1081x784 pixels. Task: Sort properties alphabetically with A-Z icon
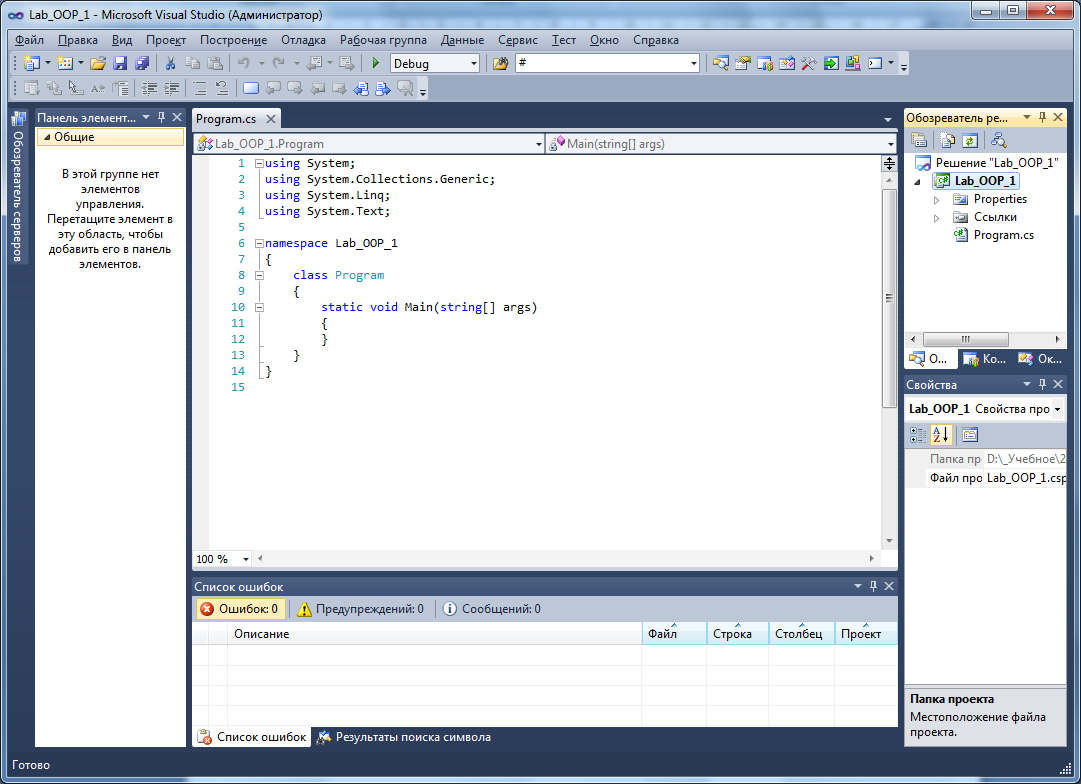pyautogui.click(x=941, y=434)
